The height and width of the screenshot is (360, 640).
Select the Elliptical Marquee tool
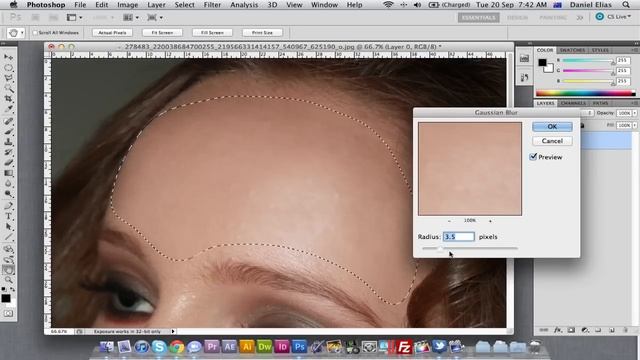tap(8, 67)
